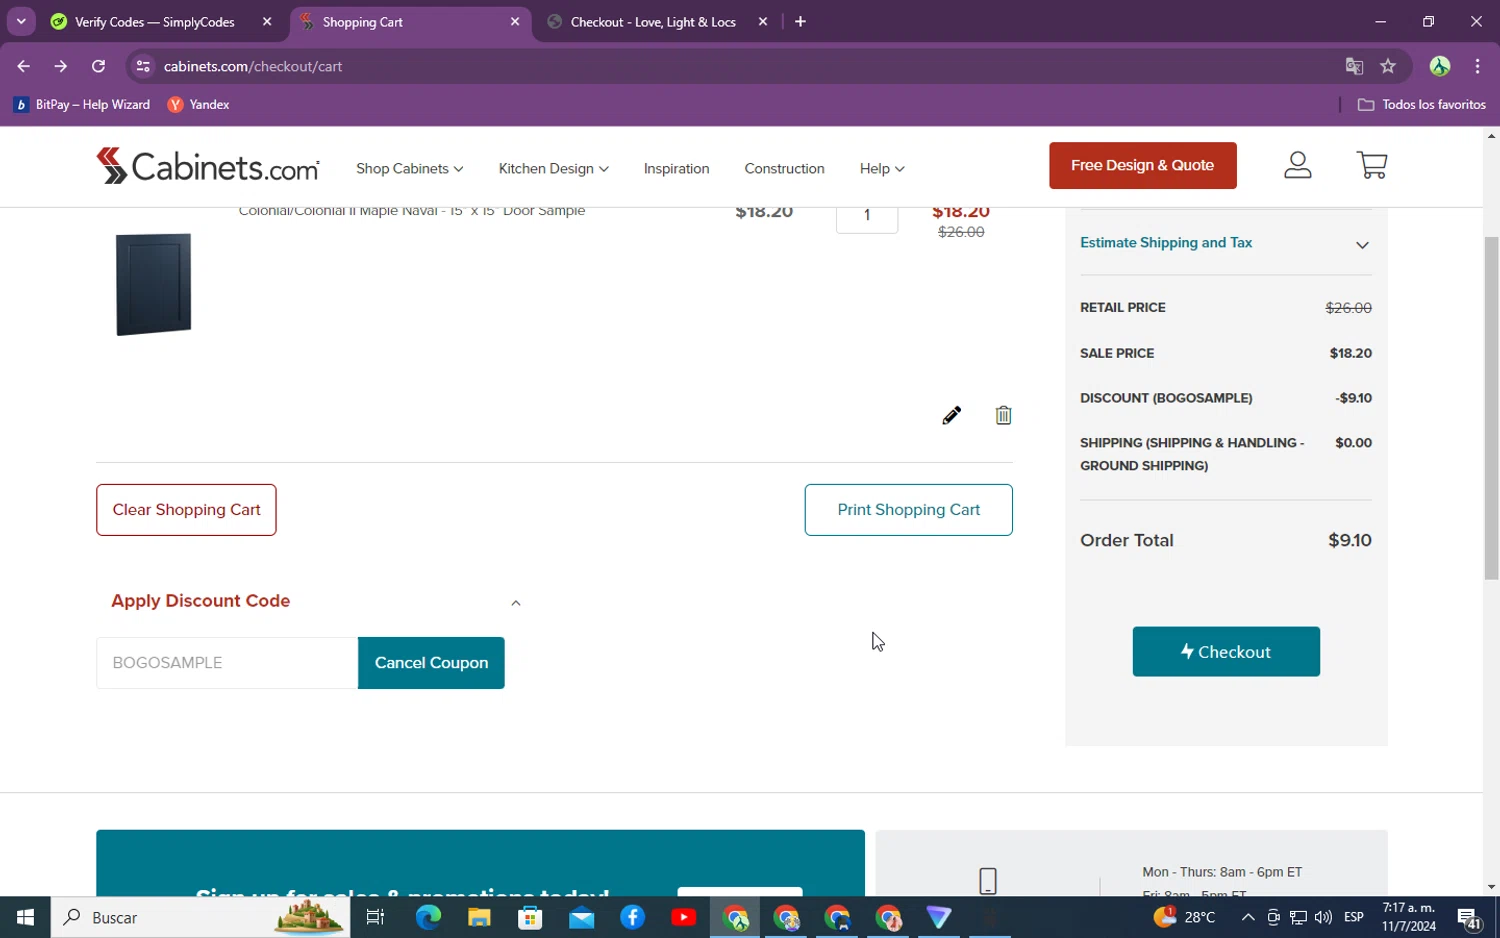Open the shopping cart icon in header
The image size is (1500, 938).
click(x=1371, y=165)
